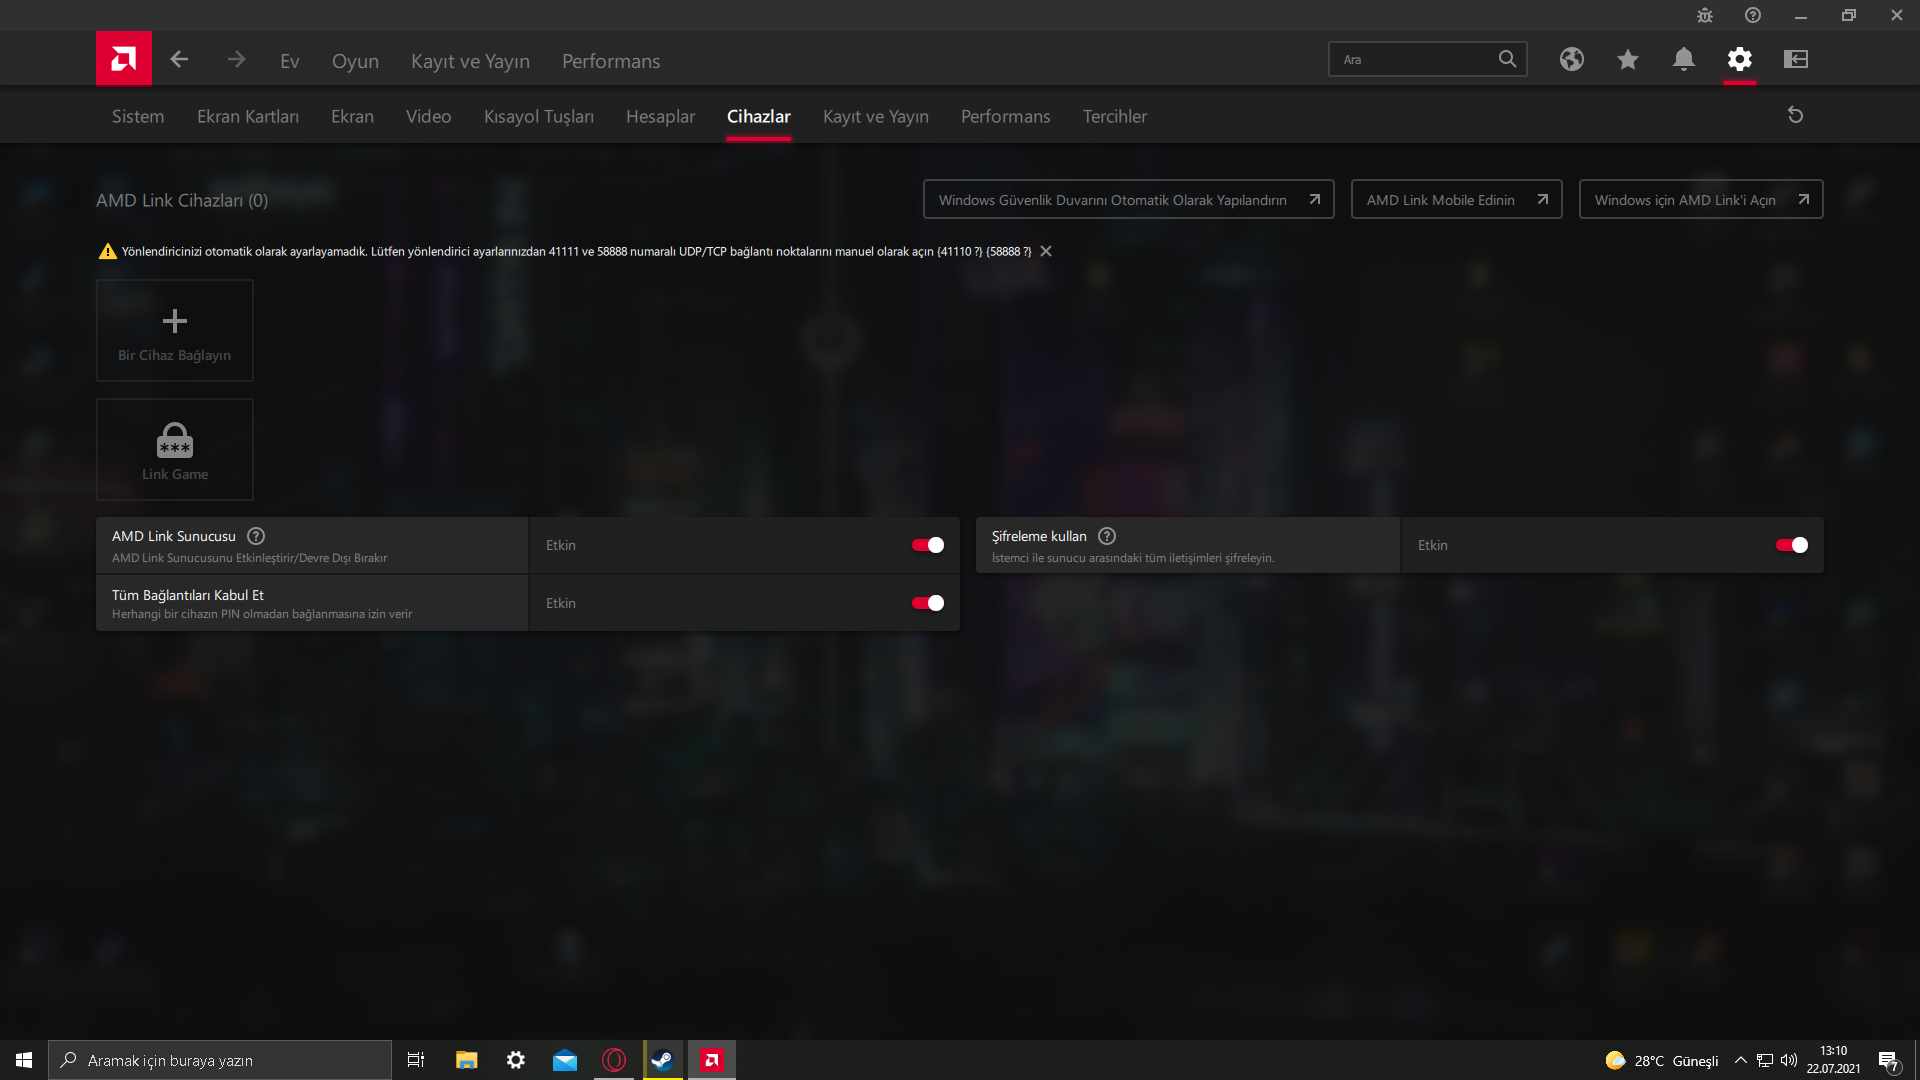
Task: Collapse the sidebar with the panel icon
Action: point(1796,59)
